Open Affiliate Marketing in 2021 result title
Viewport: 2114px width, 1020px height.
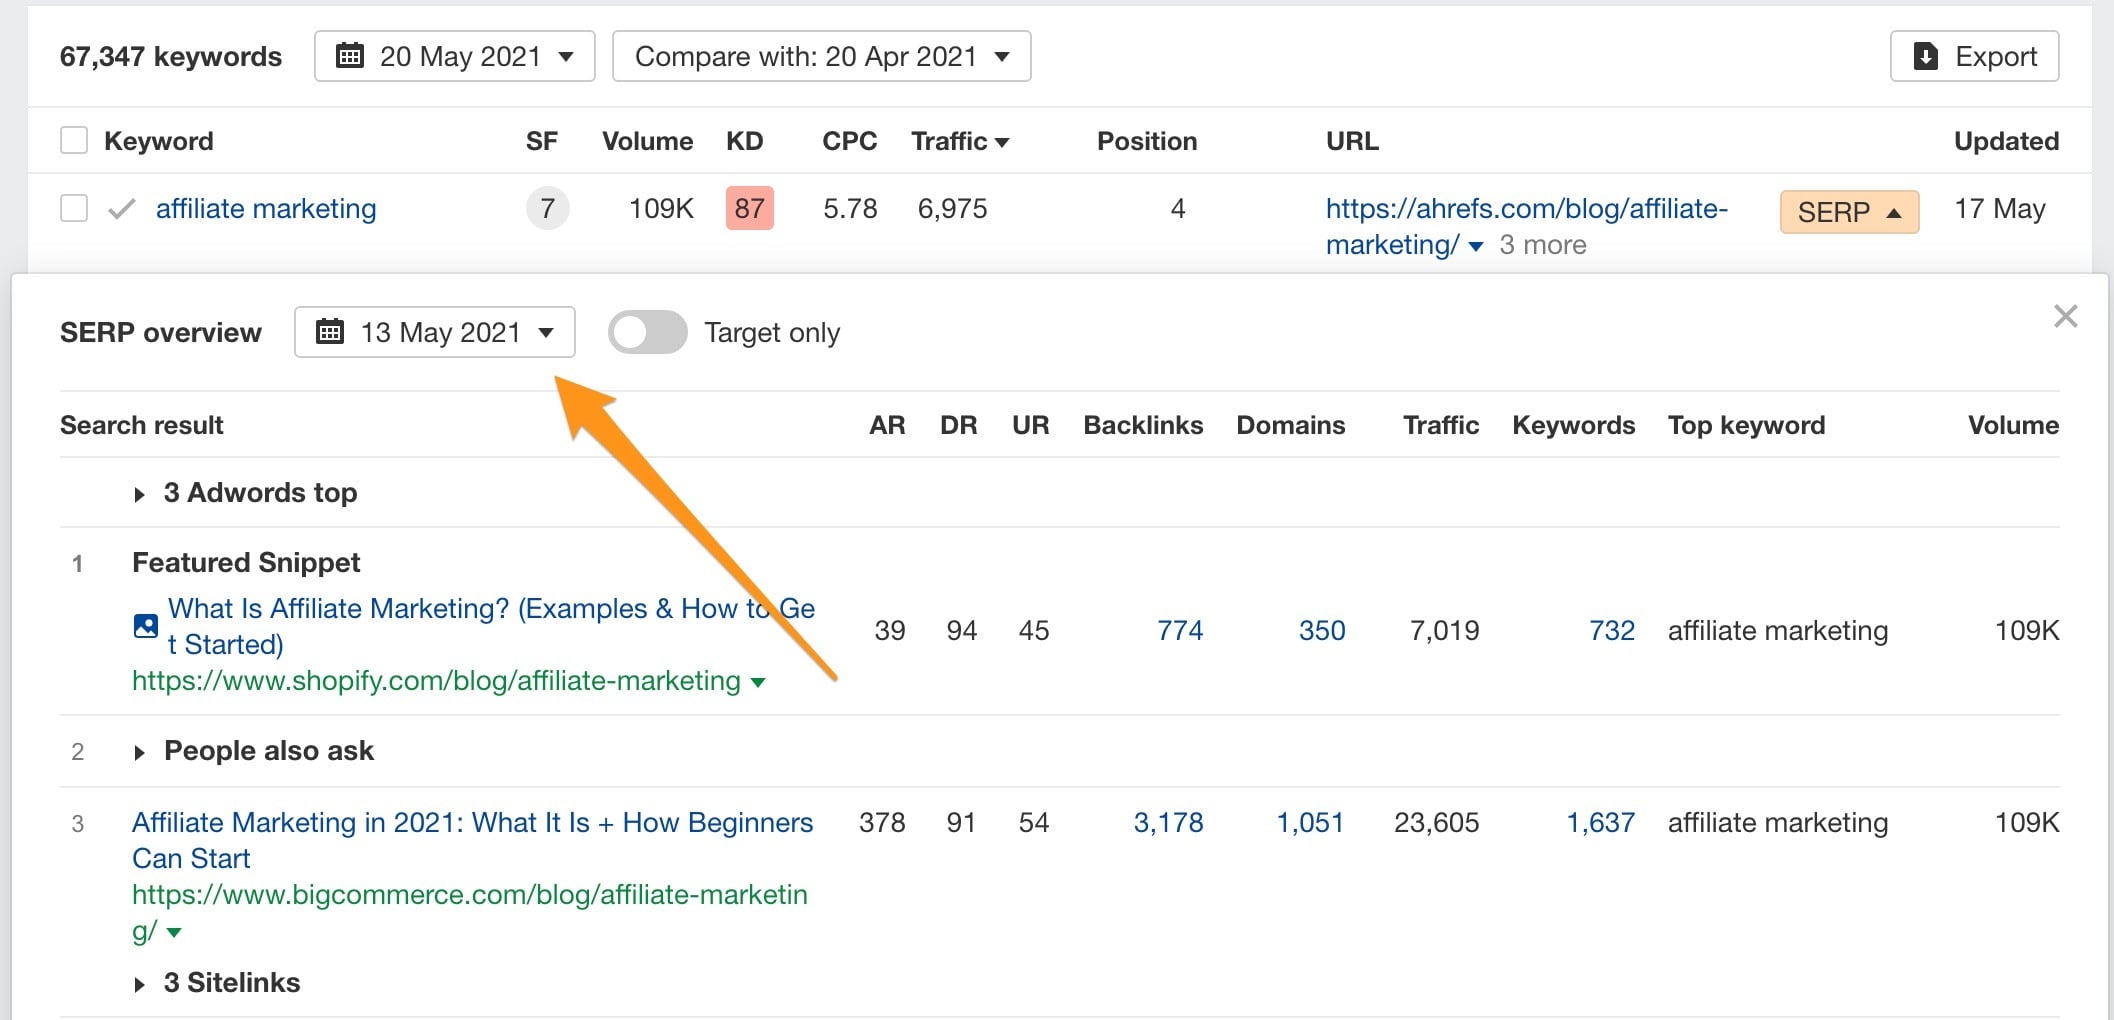tap(472, 840)
